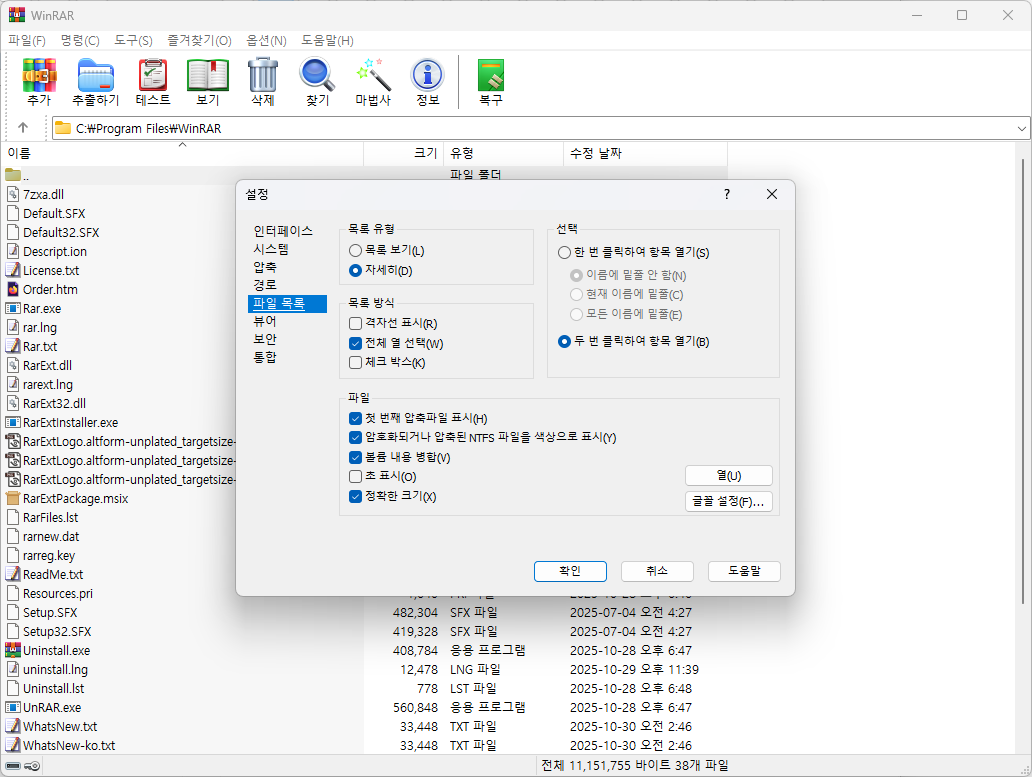
Task: Open the 옵션(N) menu
Action: coord(267,41)
